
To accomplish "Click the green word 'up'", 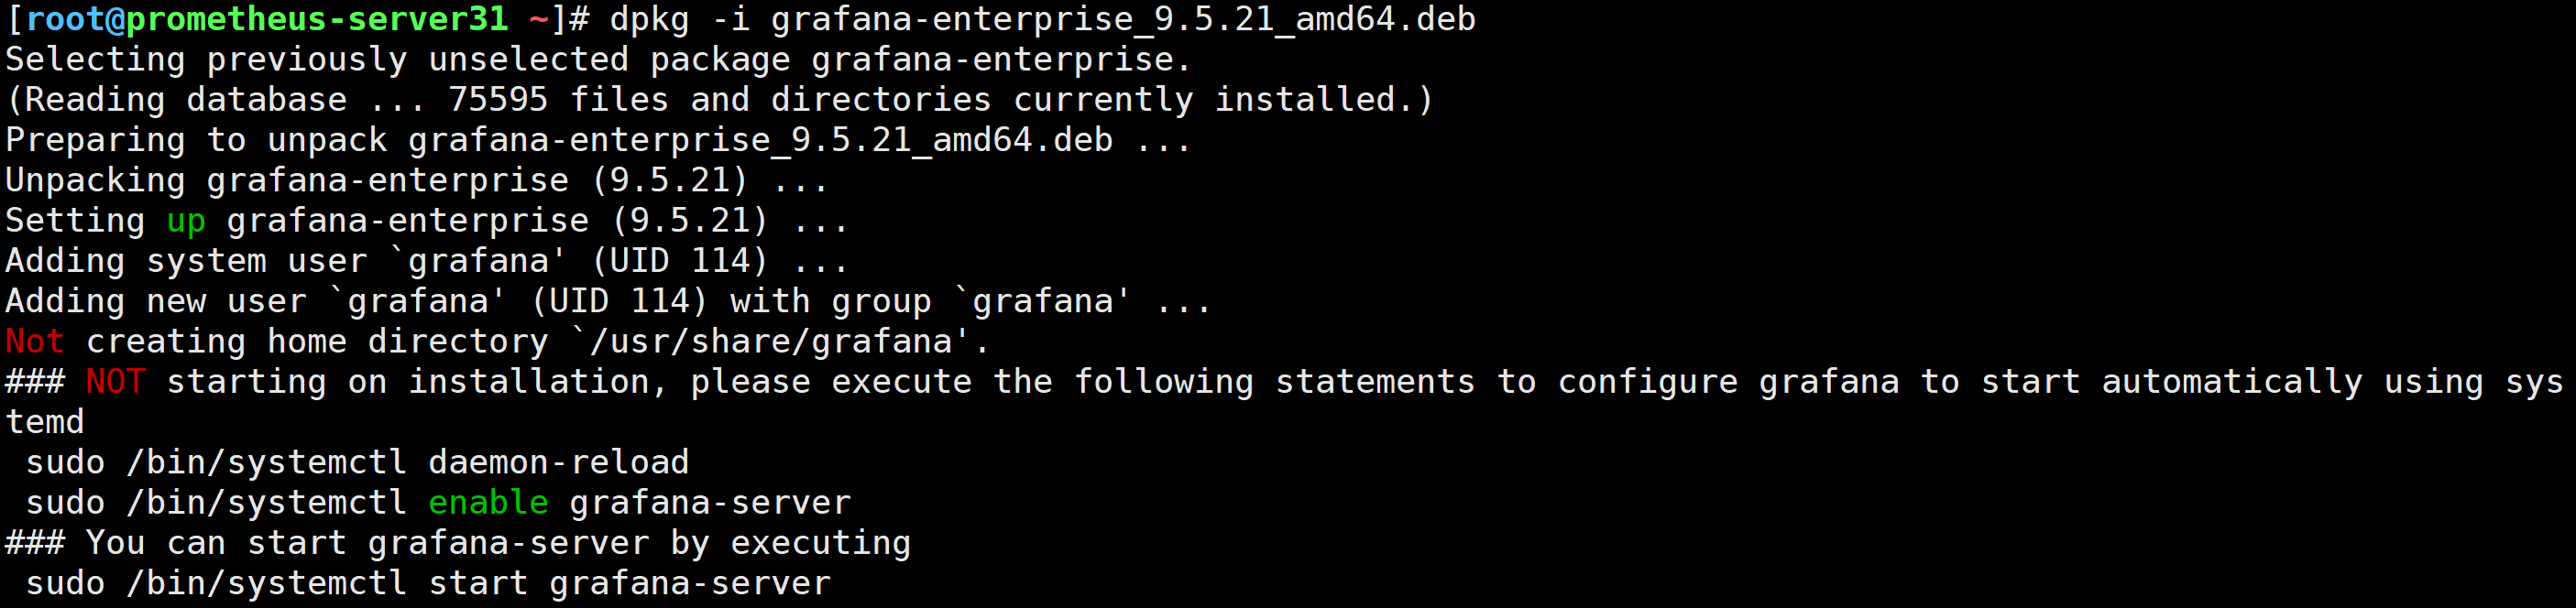I will [x=186, y=221].
